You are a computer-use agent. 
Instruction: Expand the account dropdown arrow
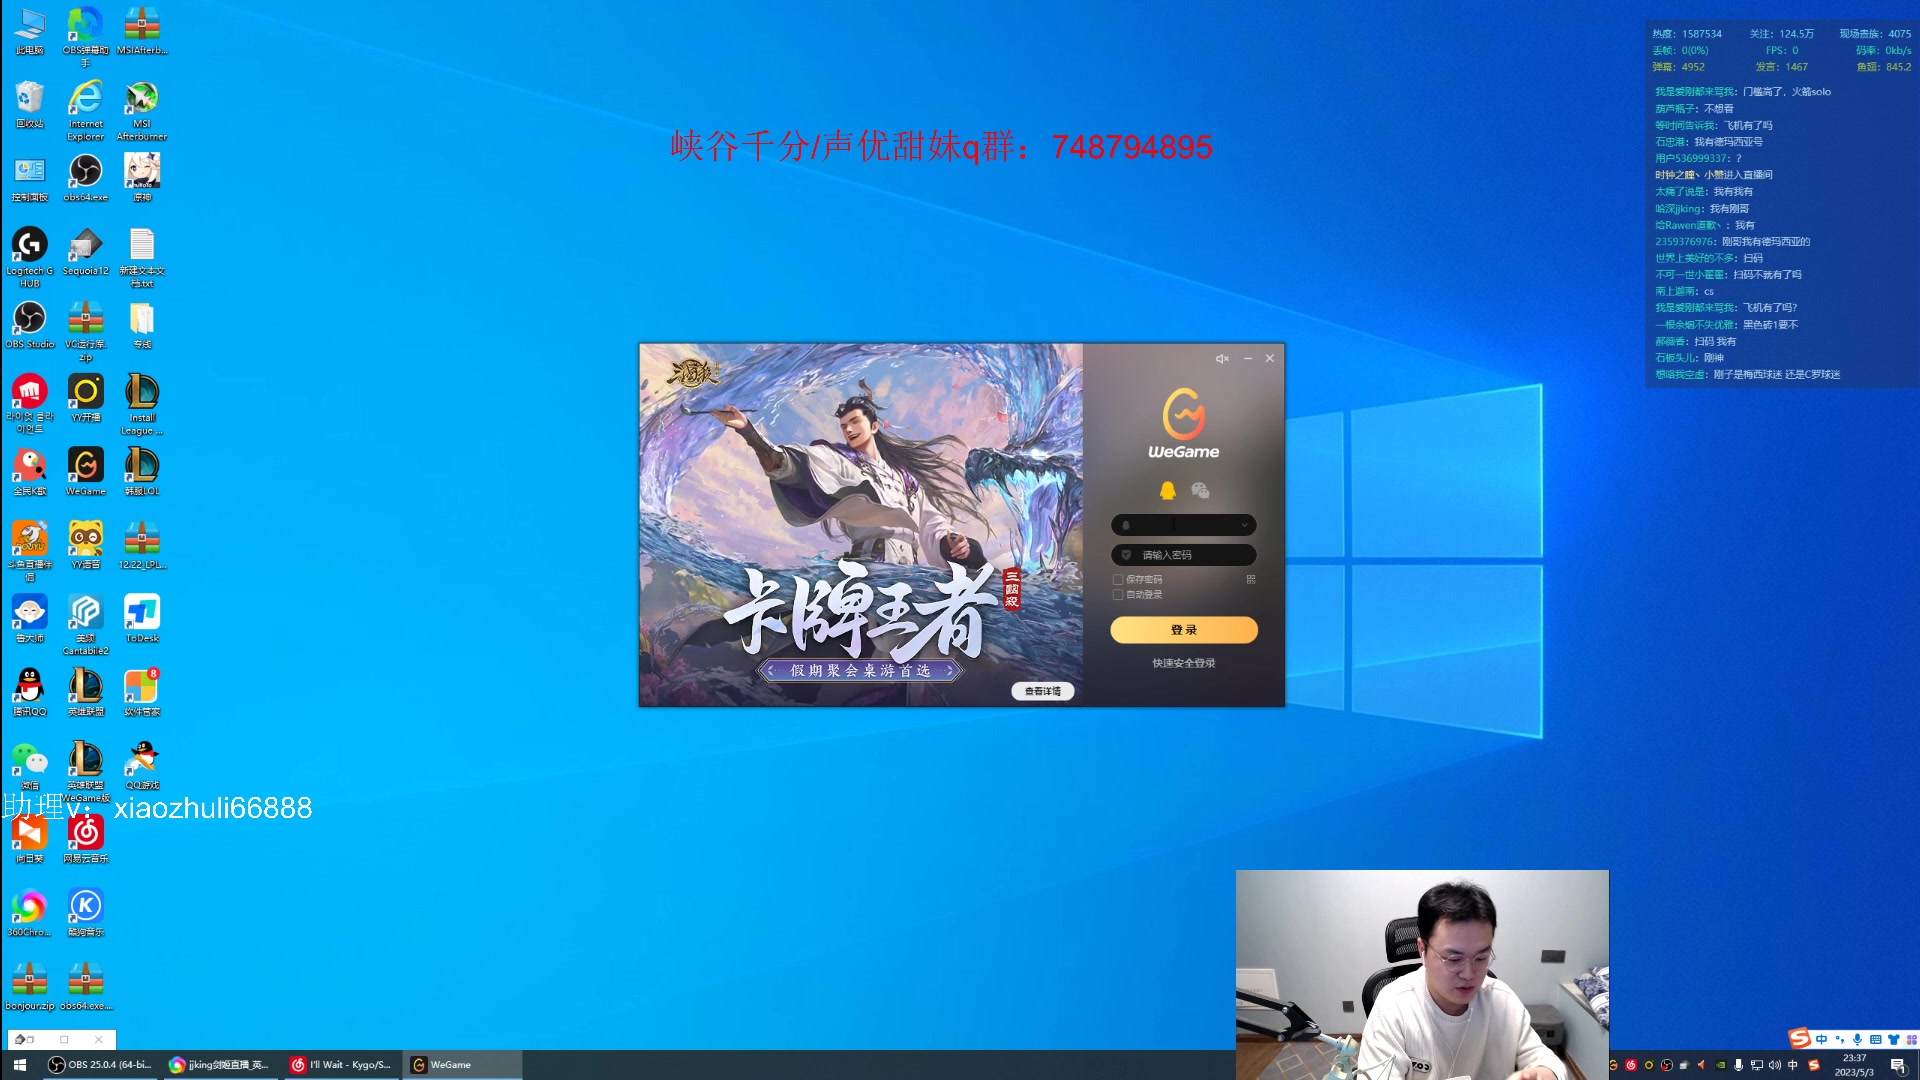point(1245,525)
